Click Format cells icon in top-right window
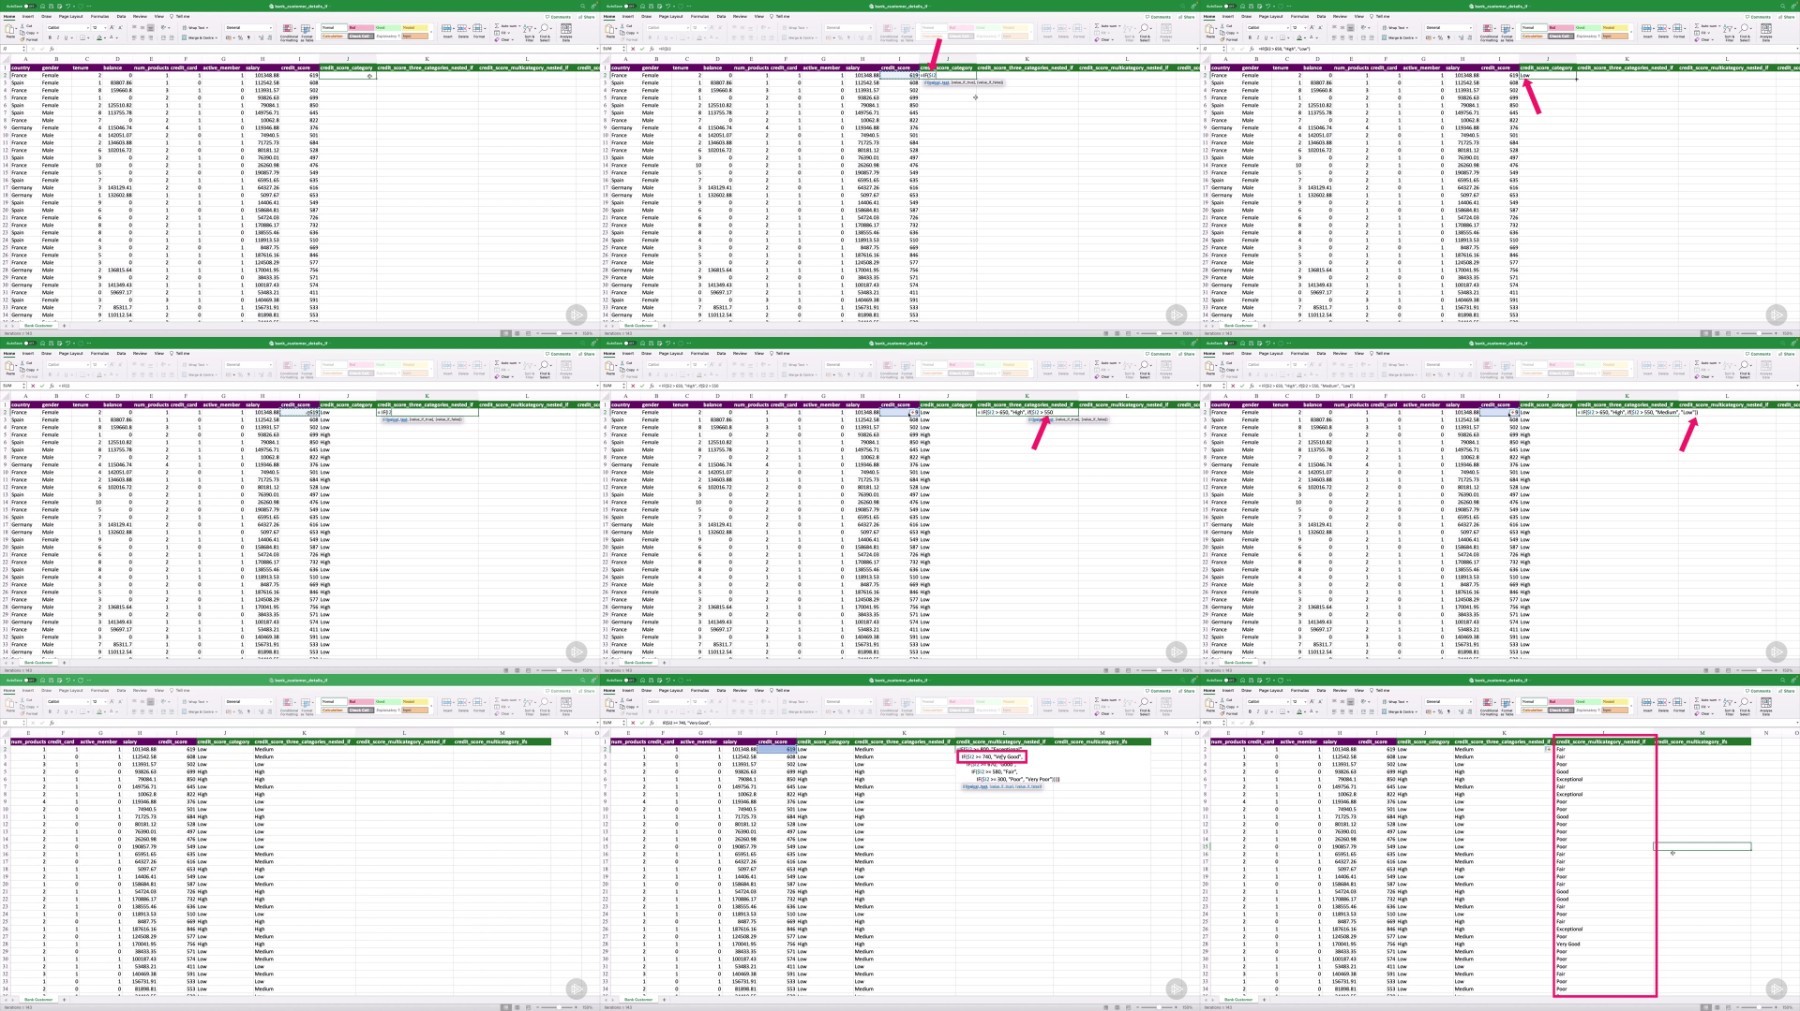The width and height of the screenshot is (1800, 1011). (1679, 30)
